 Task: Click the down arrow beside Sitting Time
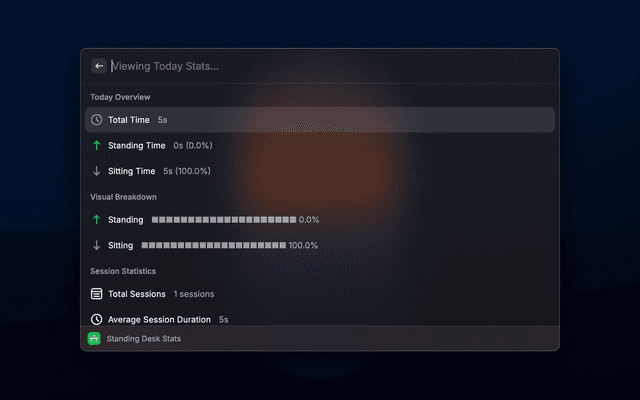(x=96, y=171)
